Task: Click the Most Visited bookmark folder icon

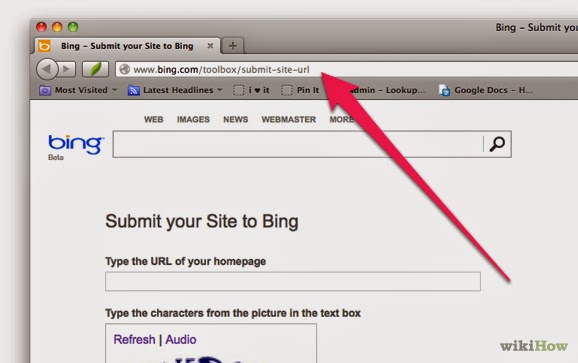Action: coord(45,90)
